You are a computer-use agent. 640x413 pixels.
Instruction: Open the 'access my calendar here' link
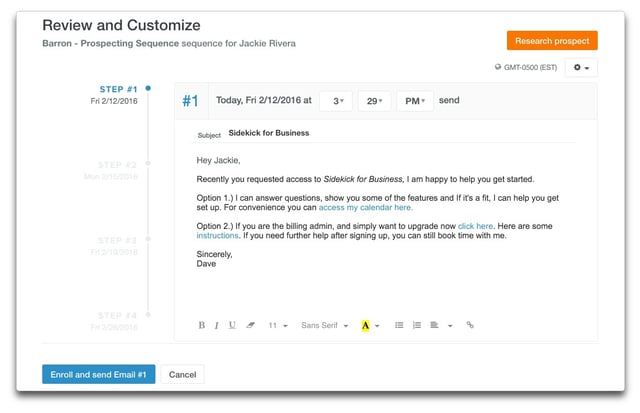pos(366,207)
